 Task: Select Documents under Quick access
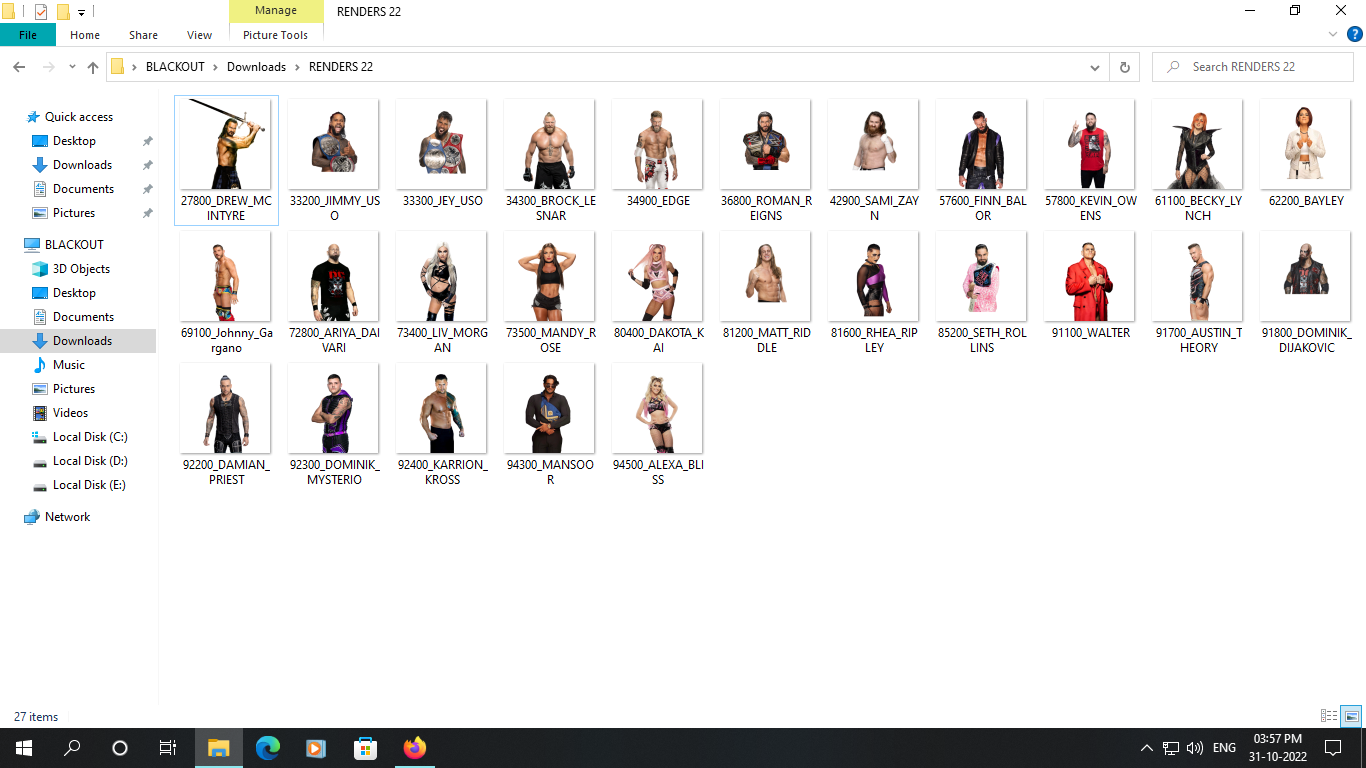(83, 189)
